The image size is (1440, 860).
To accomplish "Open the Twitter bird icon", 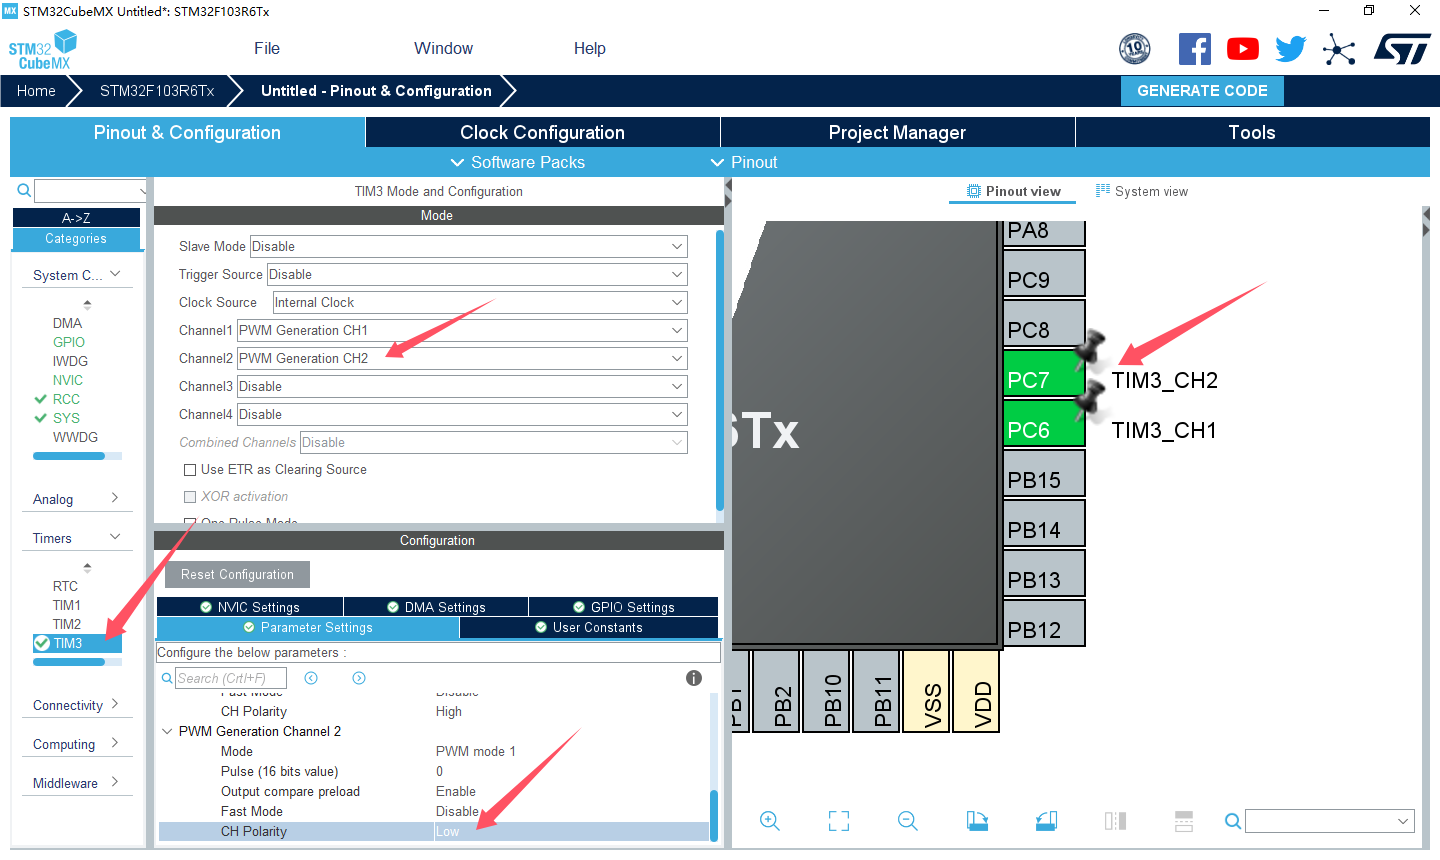I will 1290,49.
